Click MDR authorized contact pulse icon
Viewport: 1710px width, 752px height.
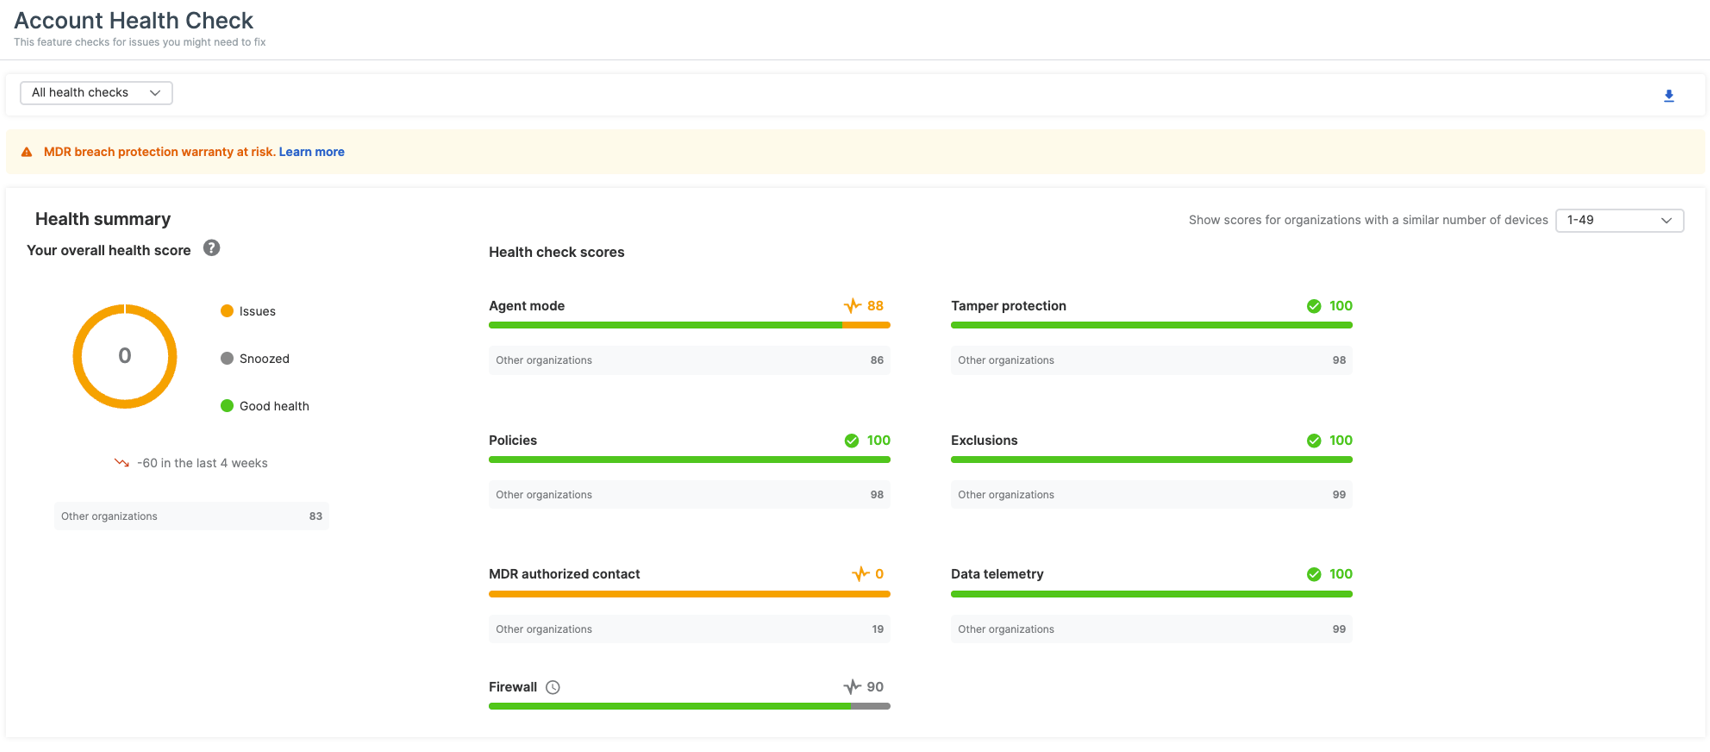click(x=860, y=574)
